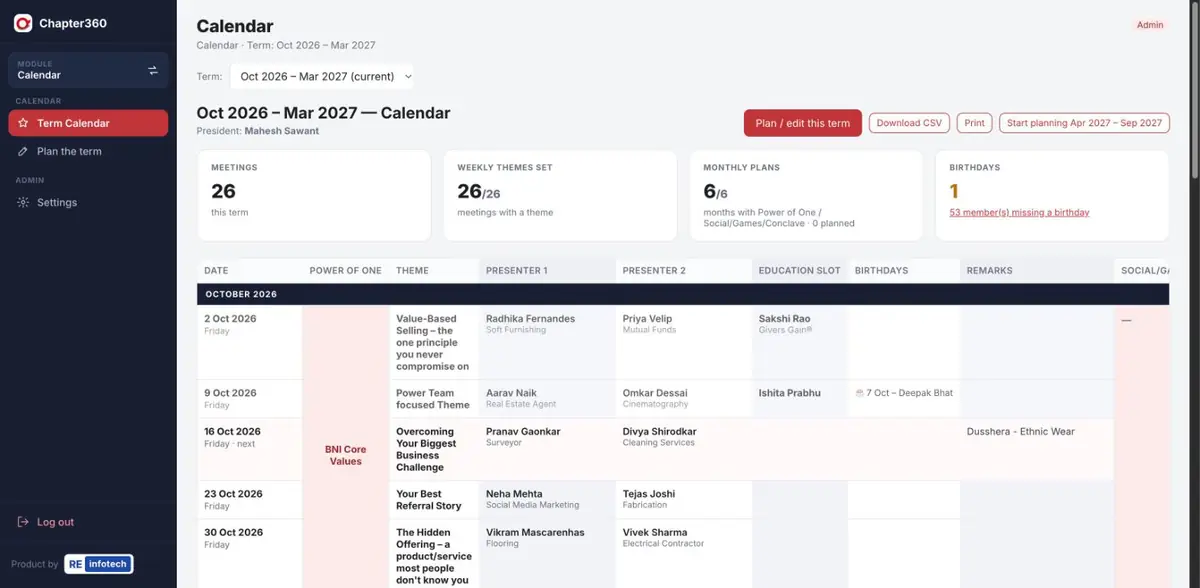The width and height of the screenshot is (1200, 588).
Task: Click presenter Vivek Sharma
Action: pos(655,533)
